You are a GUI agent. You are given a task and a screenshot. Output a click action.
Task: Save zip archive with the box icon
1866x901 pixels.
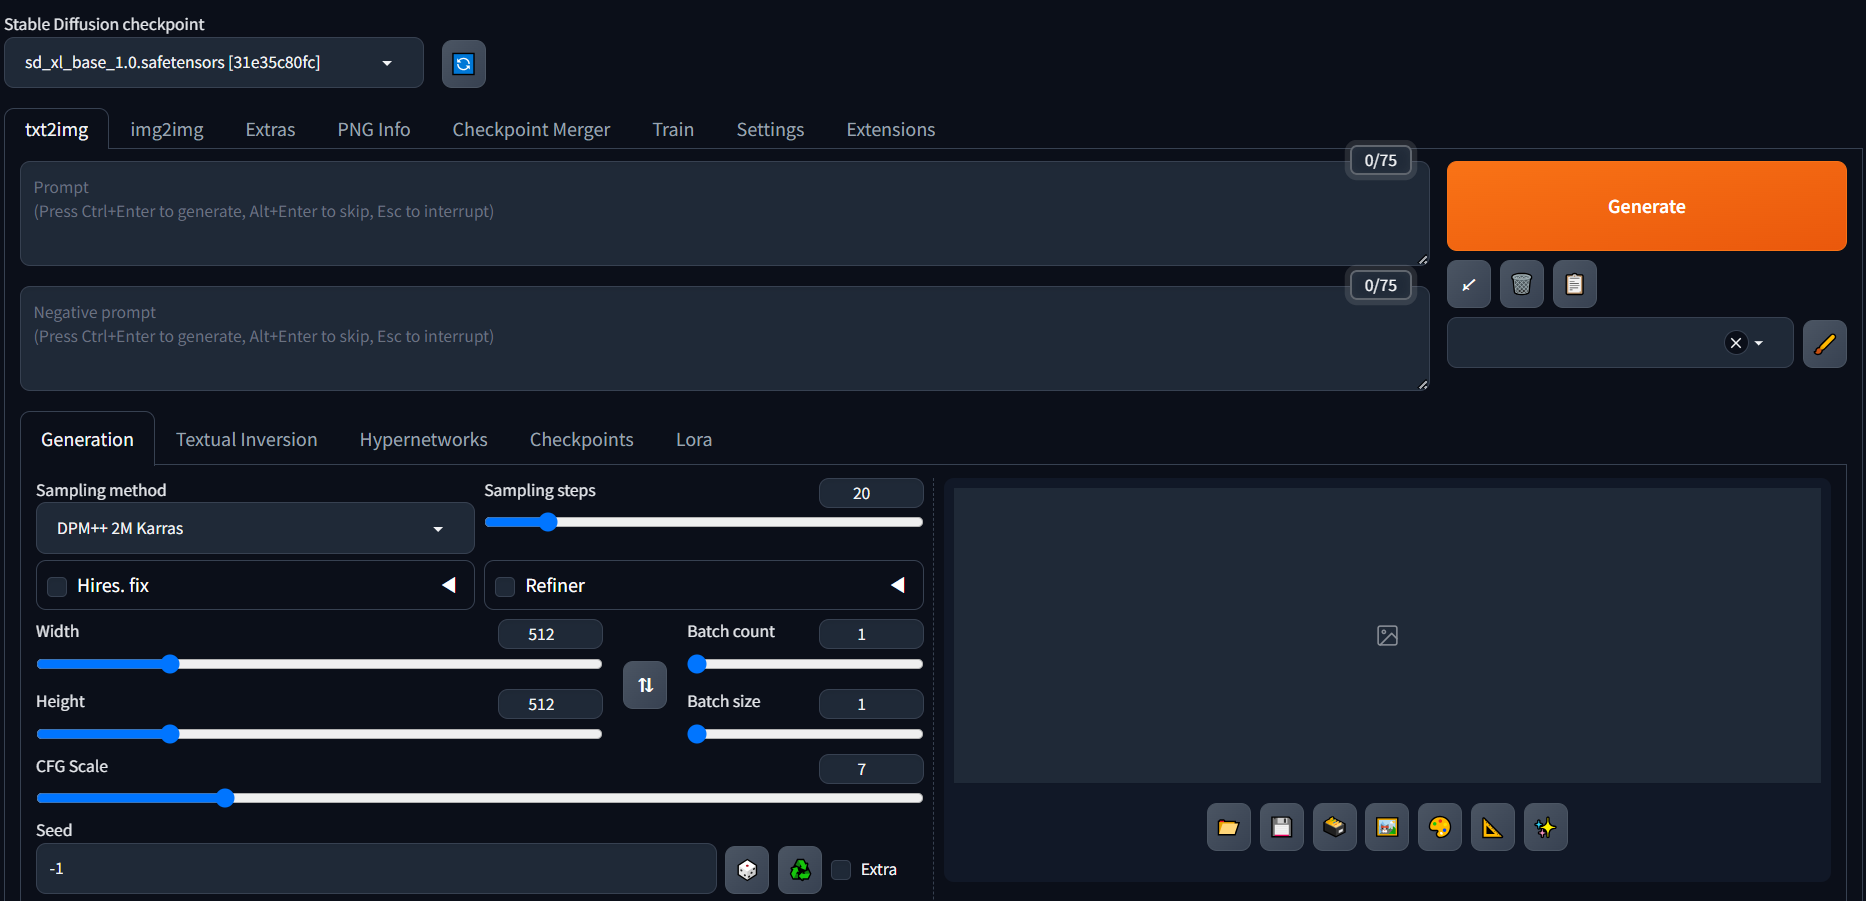coord(1334,827)
